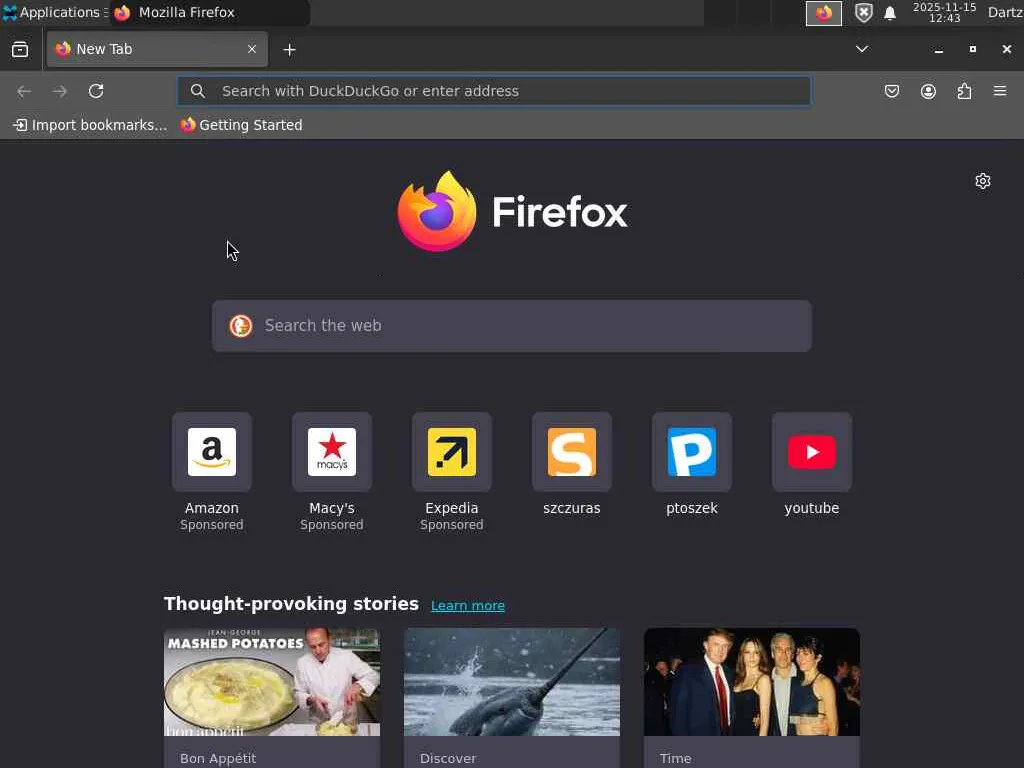Open the notifications bell icon
Viewport: 1024px width, 768px height.
coord(889,13)
